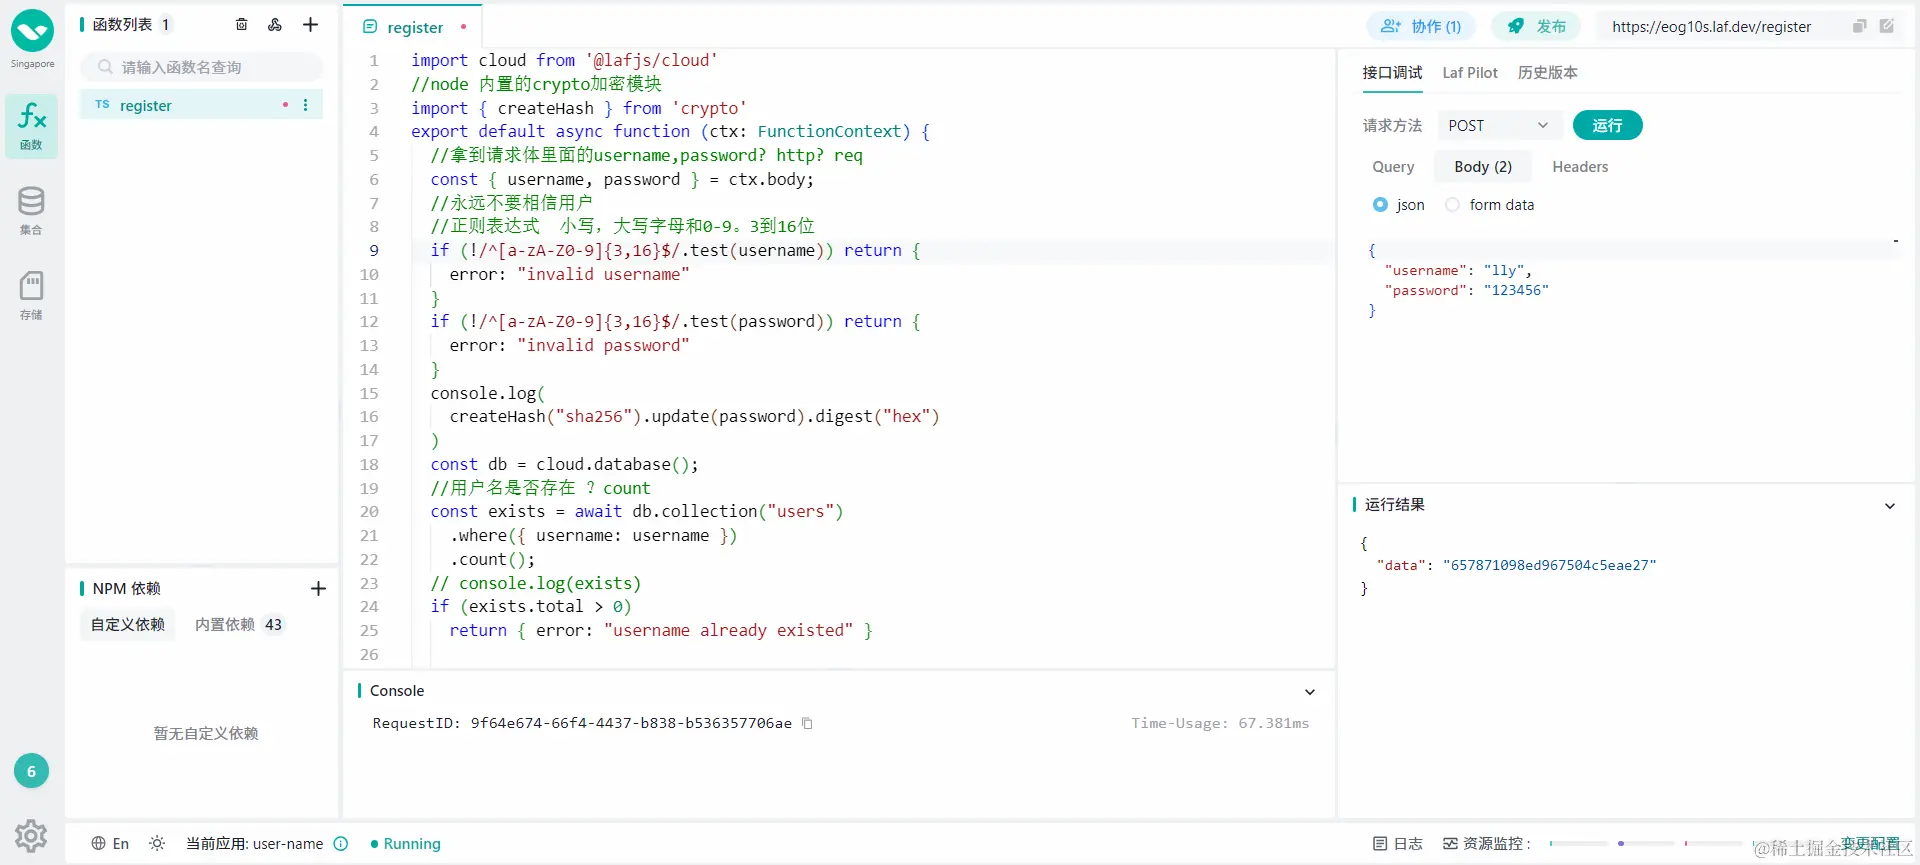Click the "data" result value text
The width and height of the screenshot is (1920, 865).
tap(1549, 565)
